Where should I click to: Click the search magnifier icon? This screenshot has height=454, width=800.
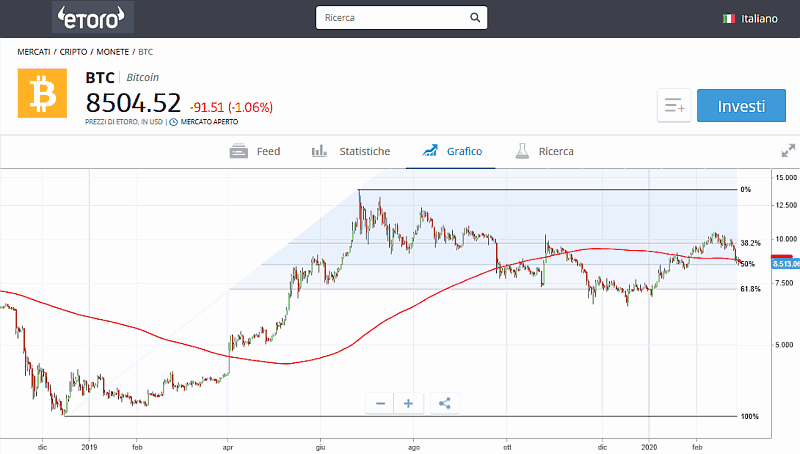(x=475, y=18)
